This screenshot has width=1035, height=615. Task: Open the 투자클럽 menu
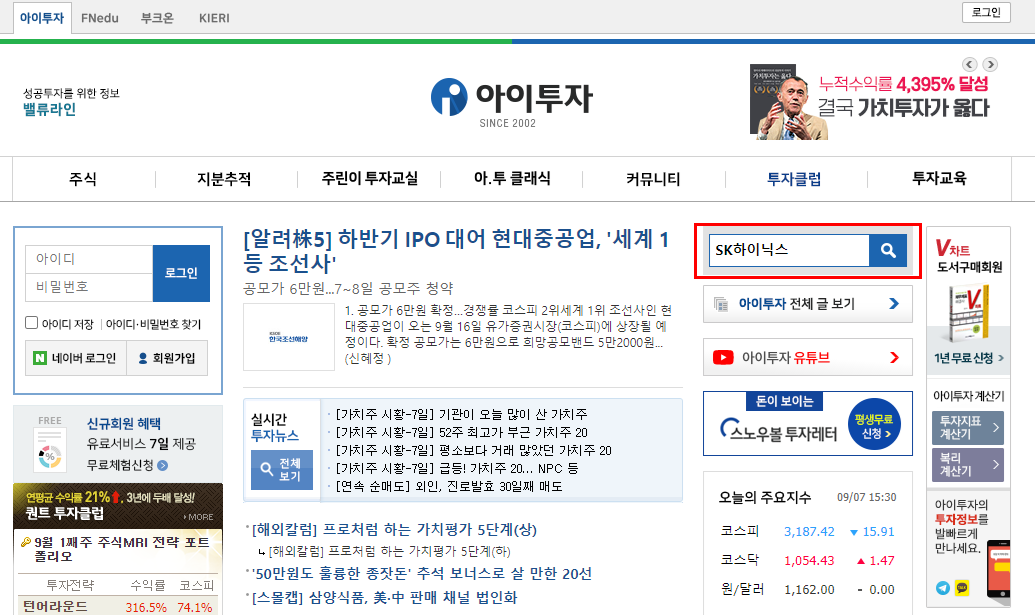[x=794, y=179]
